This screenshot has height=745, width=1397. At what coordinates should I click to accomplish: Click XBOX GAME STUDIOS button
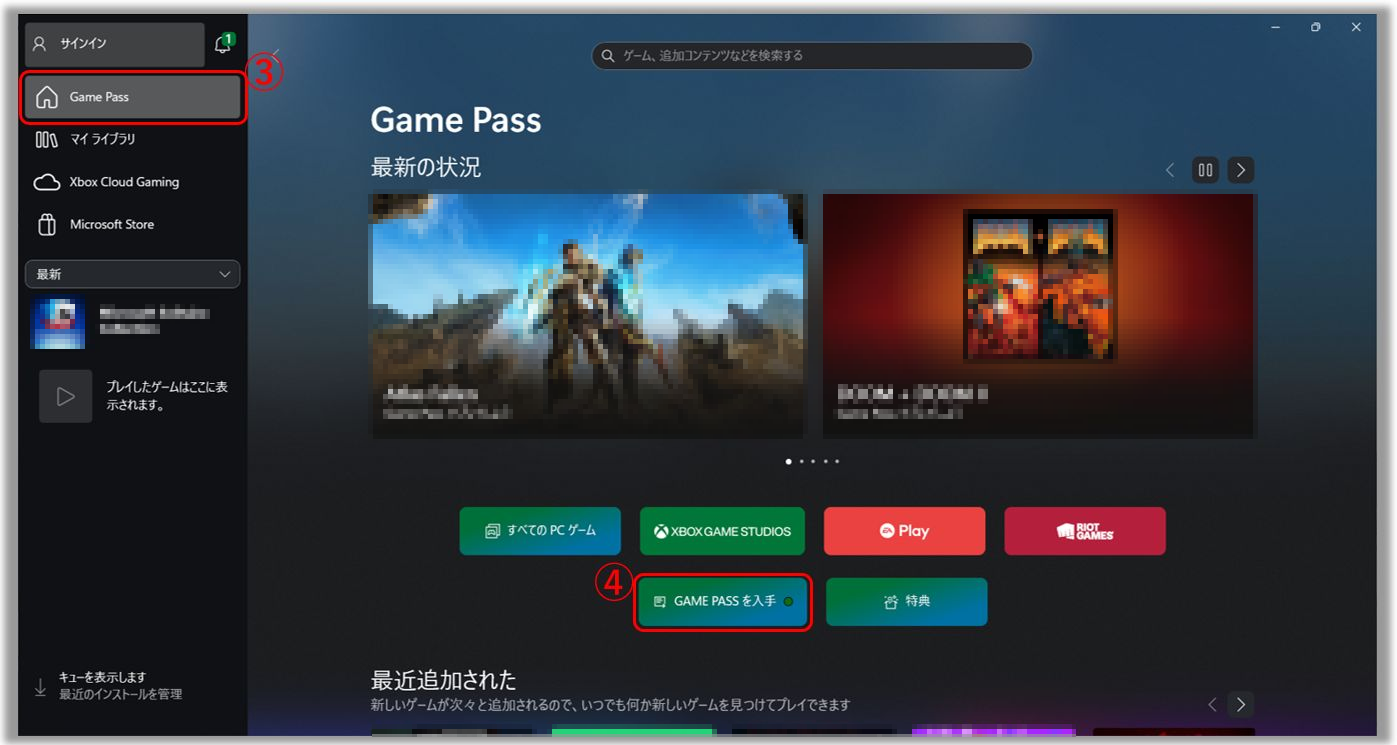(x=722, y=531)
